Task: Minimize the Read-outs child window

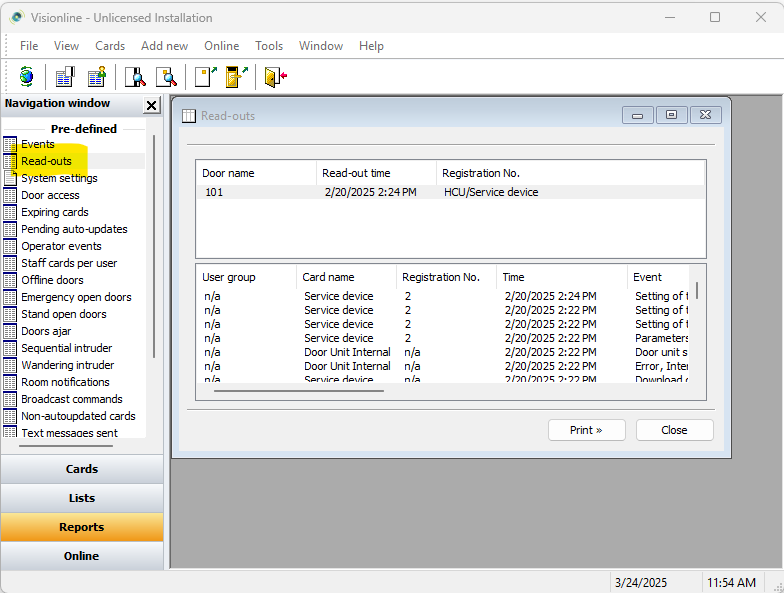Action: click(638, 115)
